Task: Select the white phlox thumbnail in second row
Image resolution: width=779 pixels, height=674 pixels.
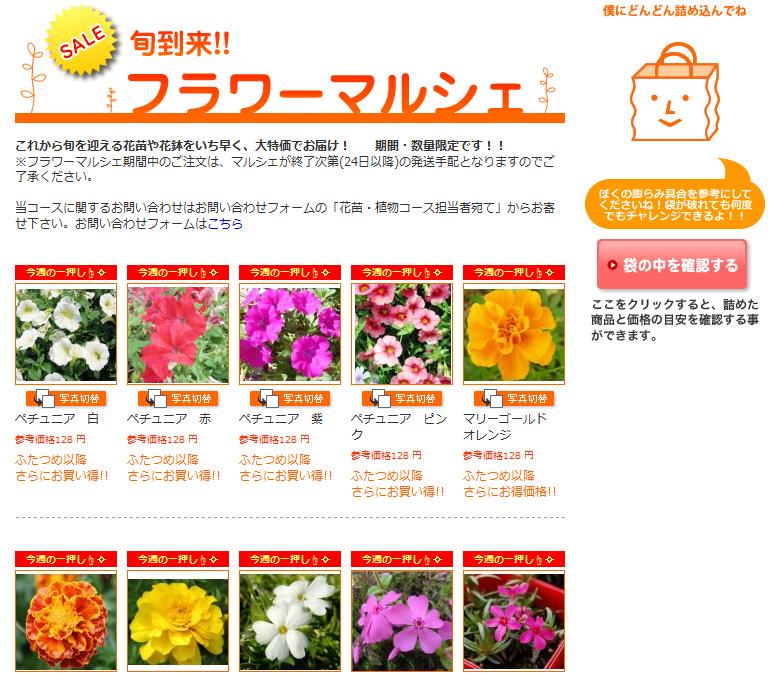Action: pyautogui.click(x=290, y=621)
